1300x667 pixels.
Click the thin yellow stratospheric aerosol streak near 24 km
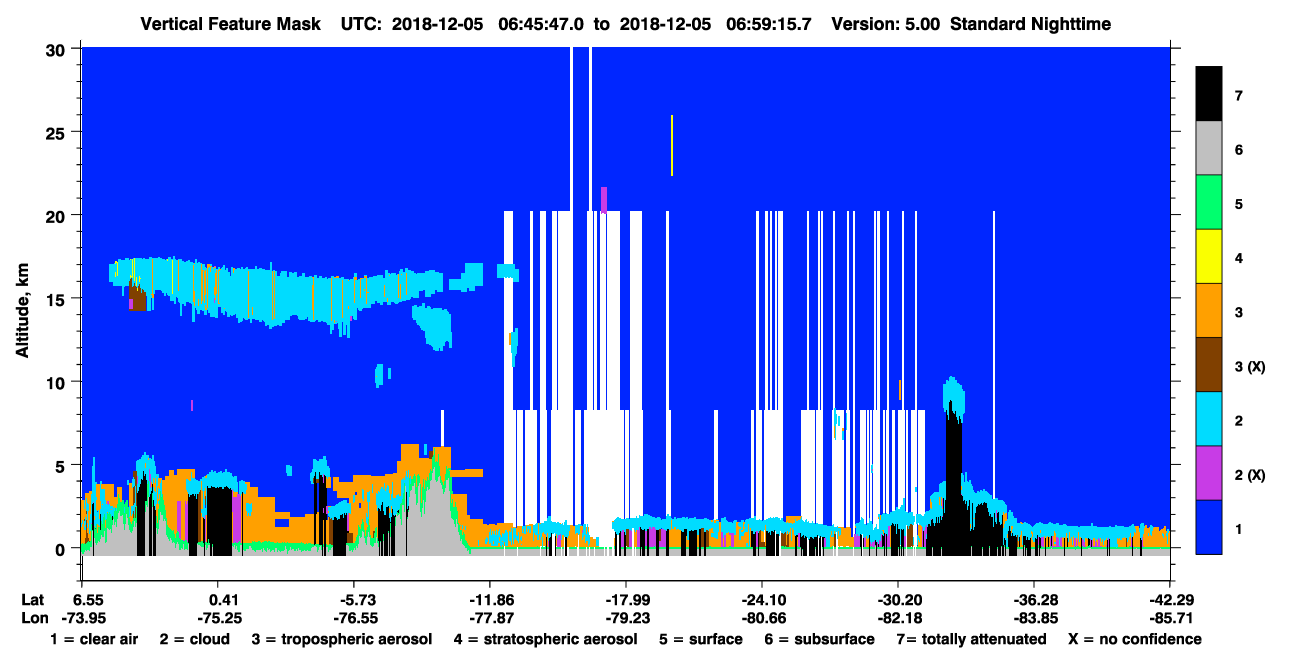click(x=672, y=145)
